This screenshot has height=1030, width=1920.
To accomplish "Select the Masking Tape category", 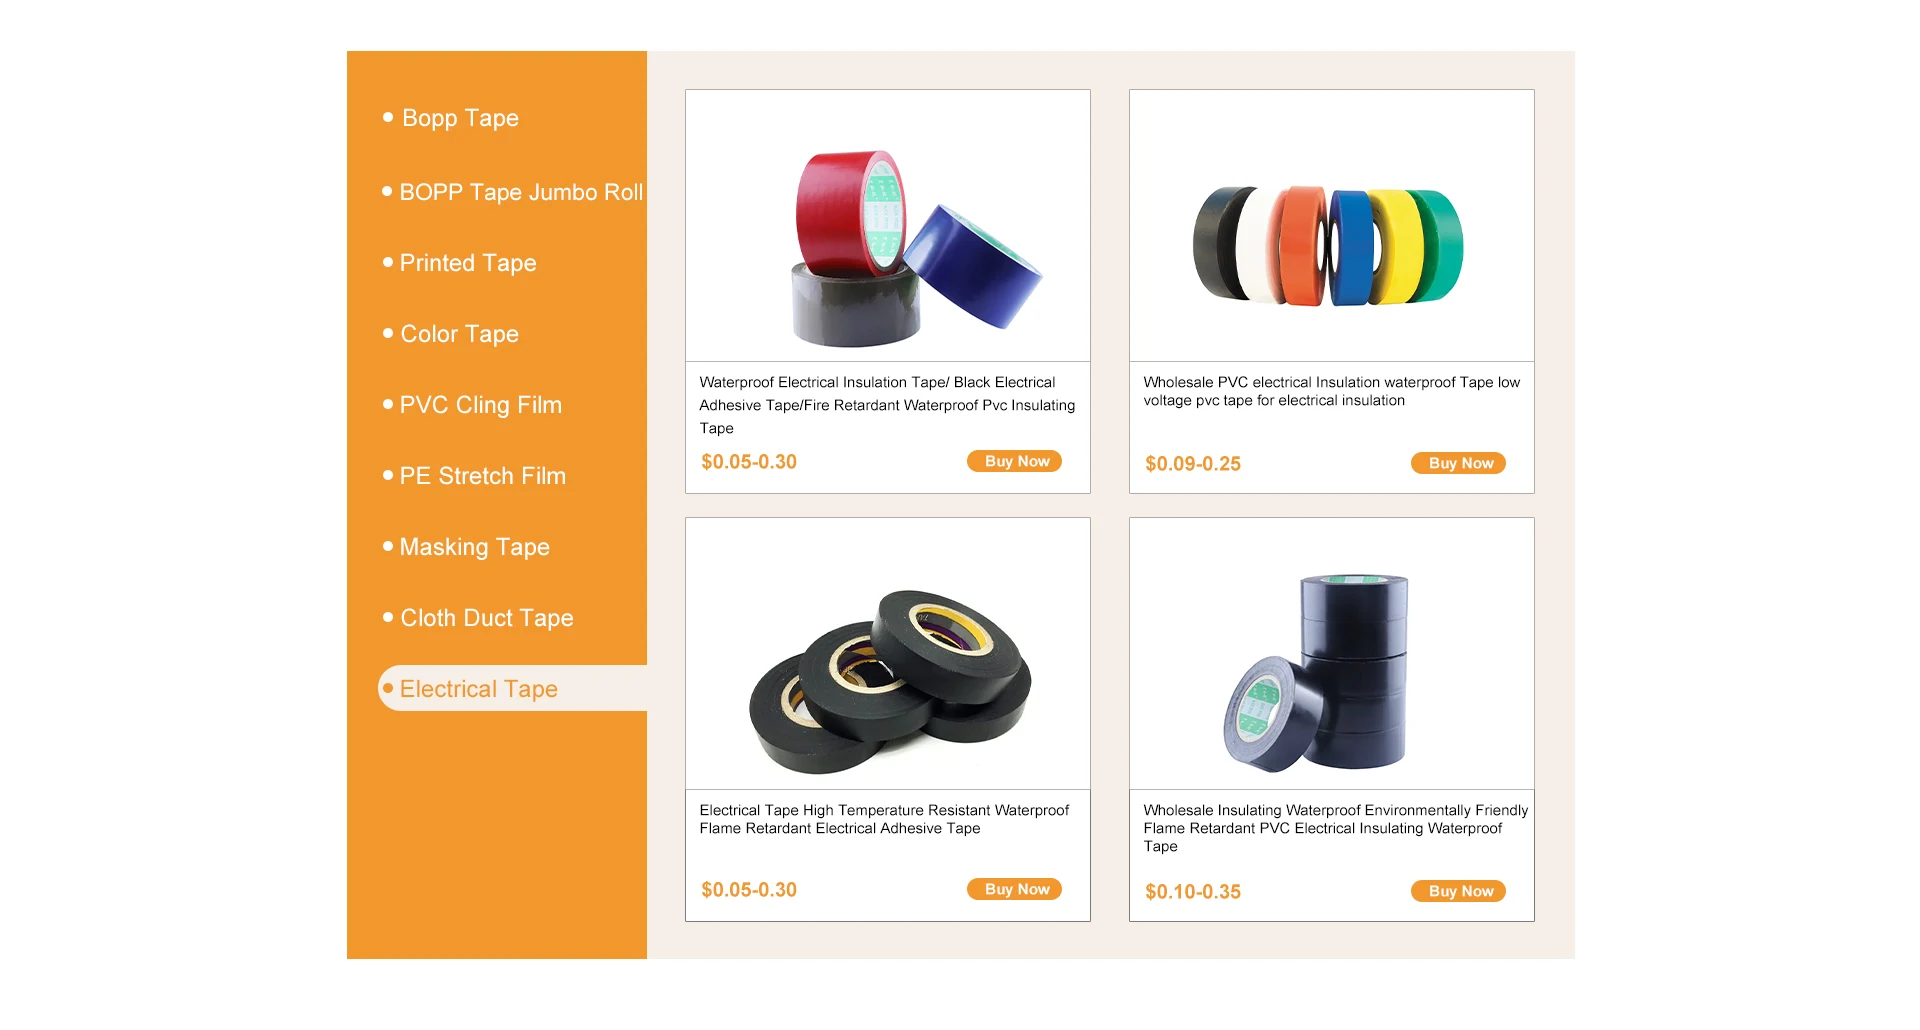I will 474,547.
